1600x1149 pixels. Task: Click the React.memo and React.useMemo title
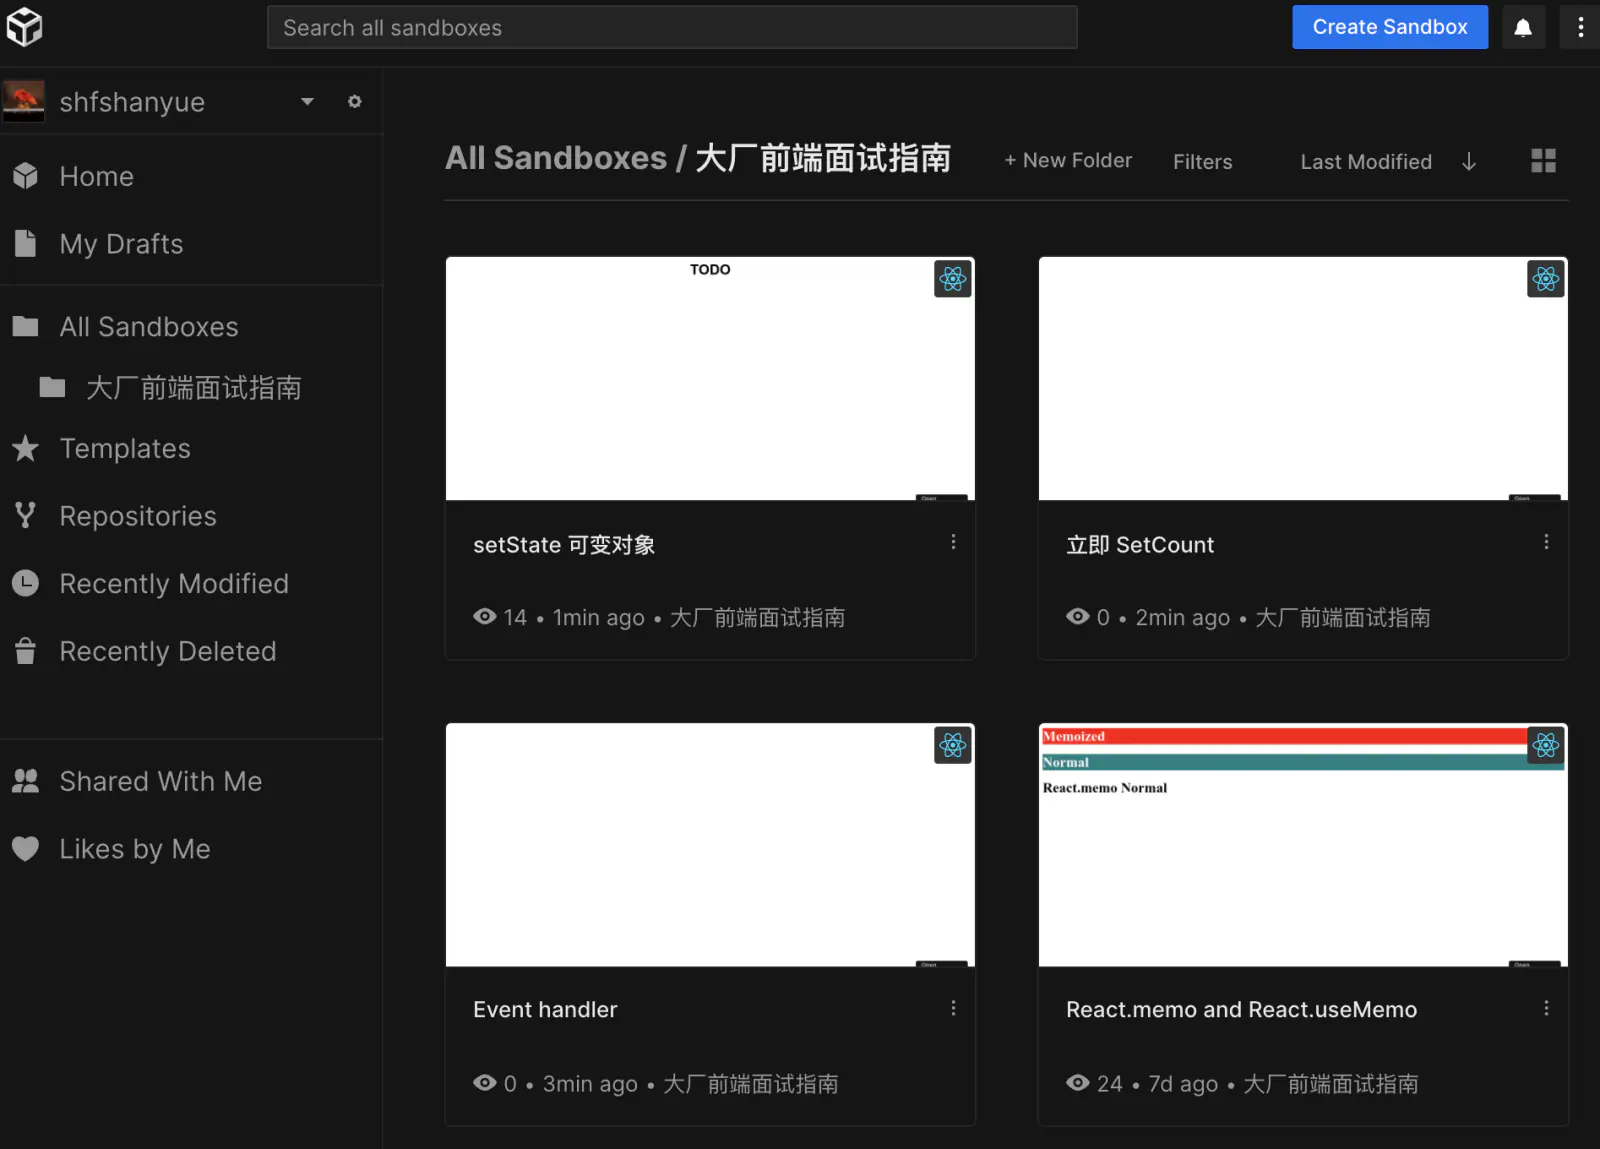(1241, 1010)
